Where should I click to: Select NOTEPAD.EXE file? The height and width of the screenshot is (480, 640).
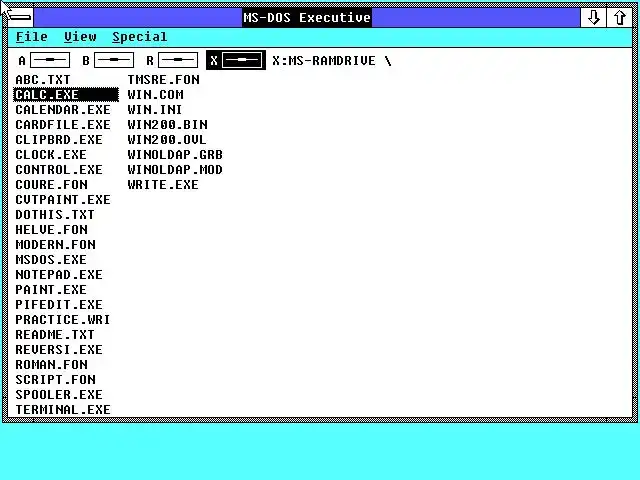(x=59, y=275)
